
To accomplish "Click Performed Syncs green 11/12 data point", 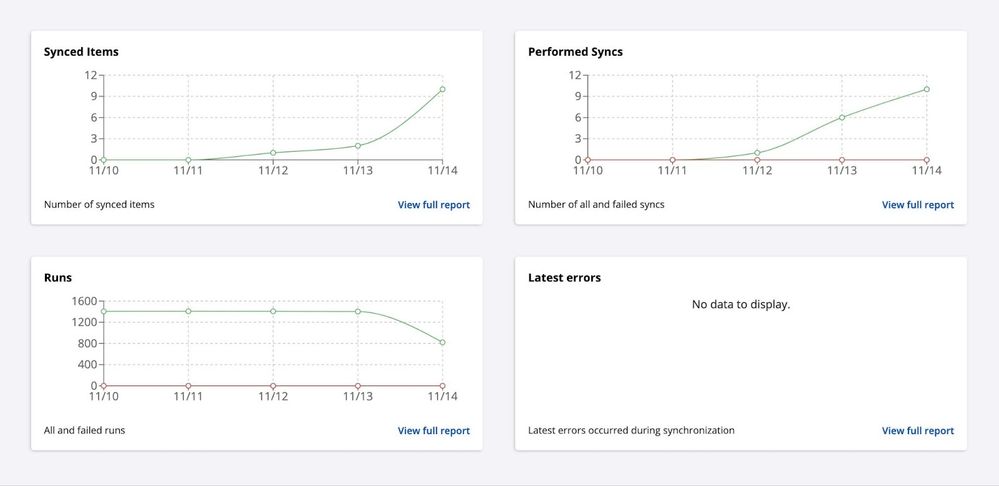I will click(x=757, y=153).
